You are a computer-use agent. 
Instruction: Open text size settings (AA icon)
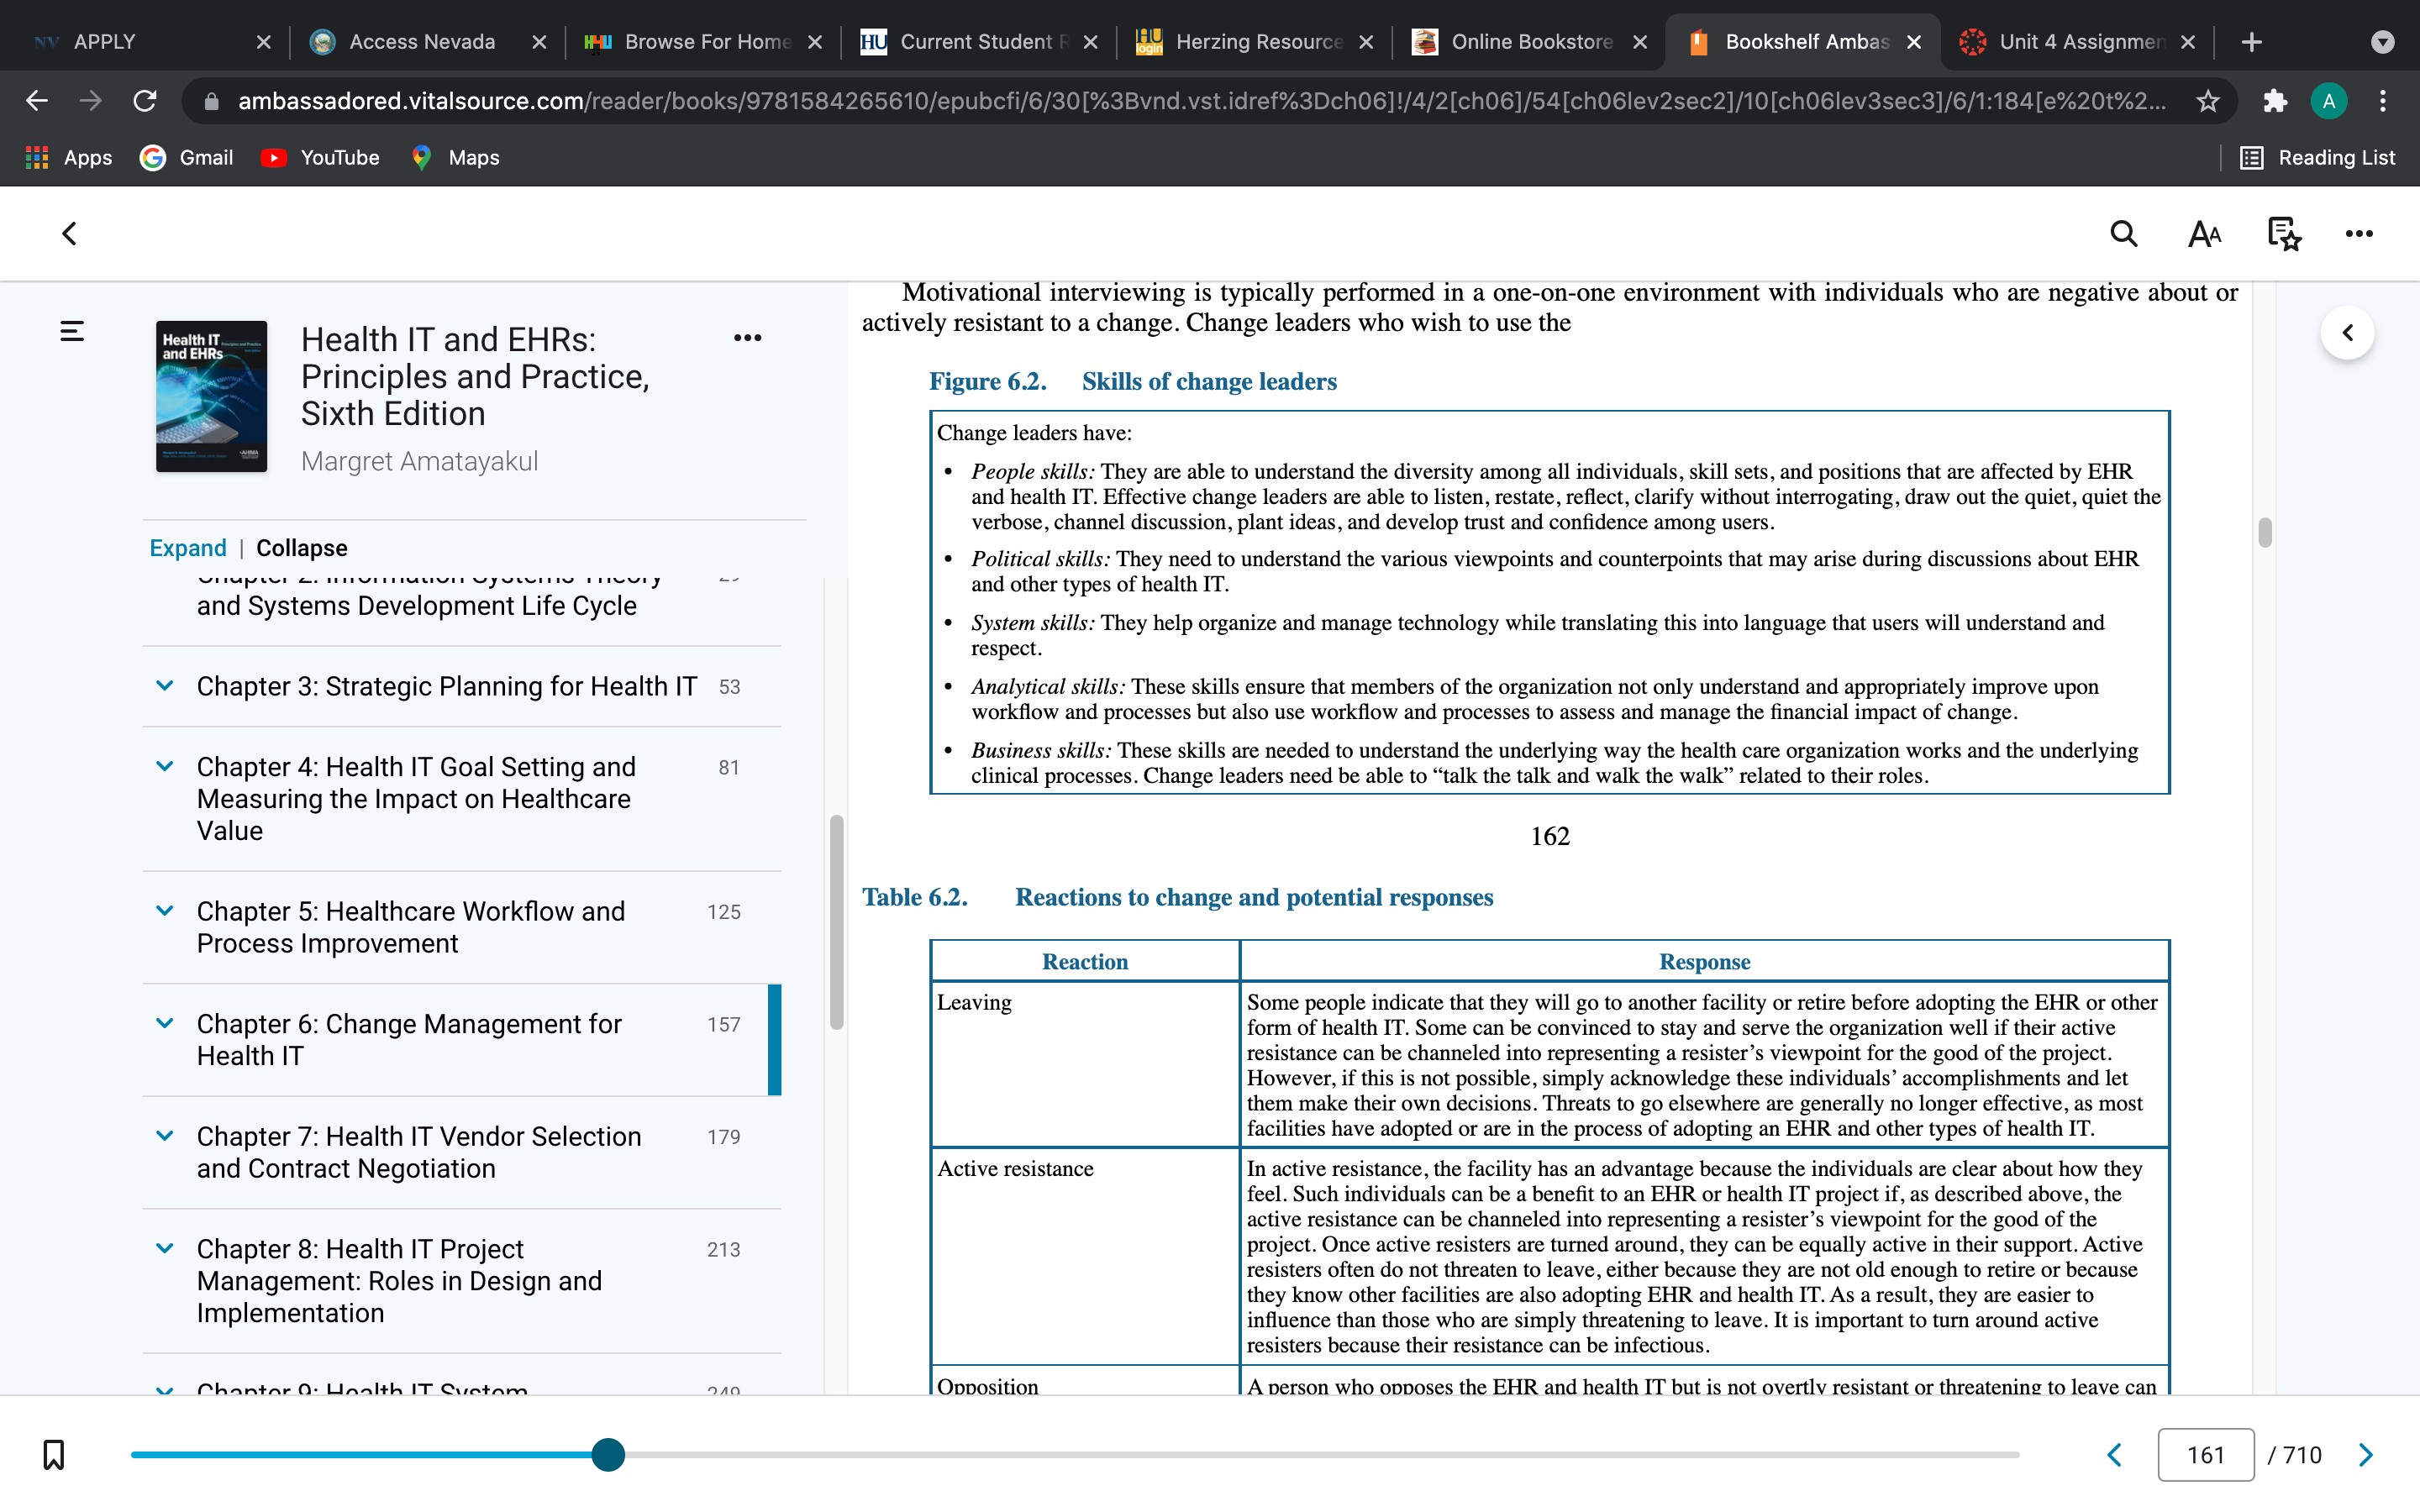click(2204, 234)
